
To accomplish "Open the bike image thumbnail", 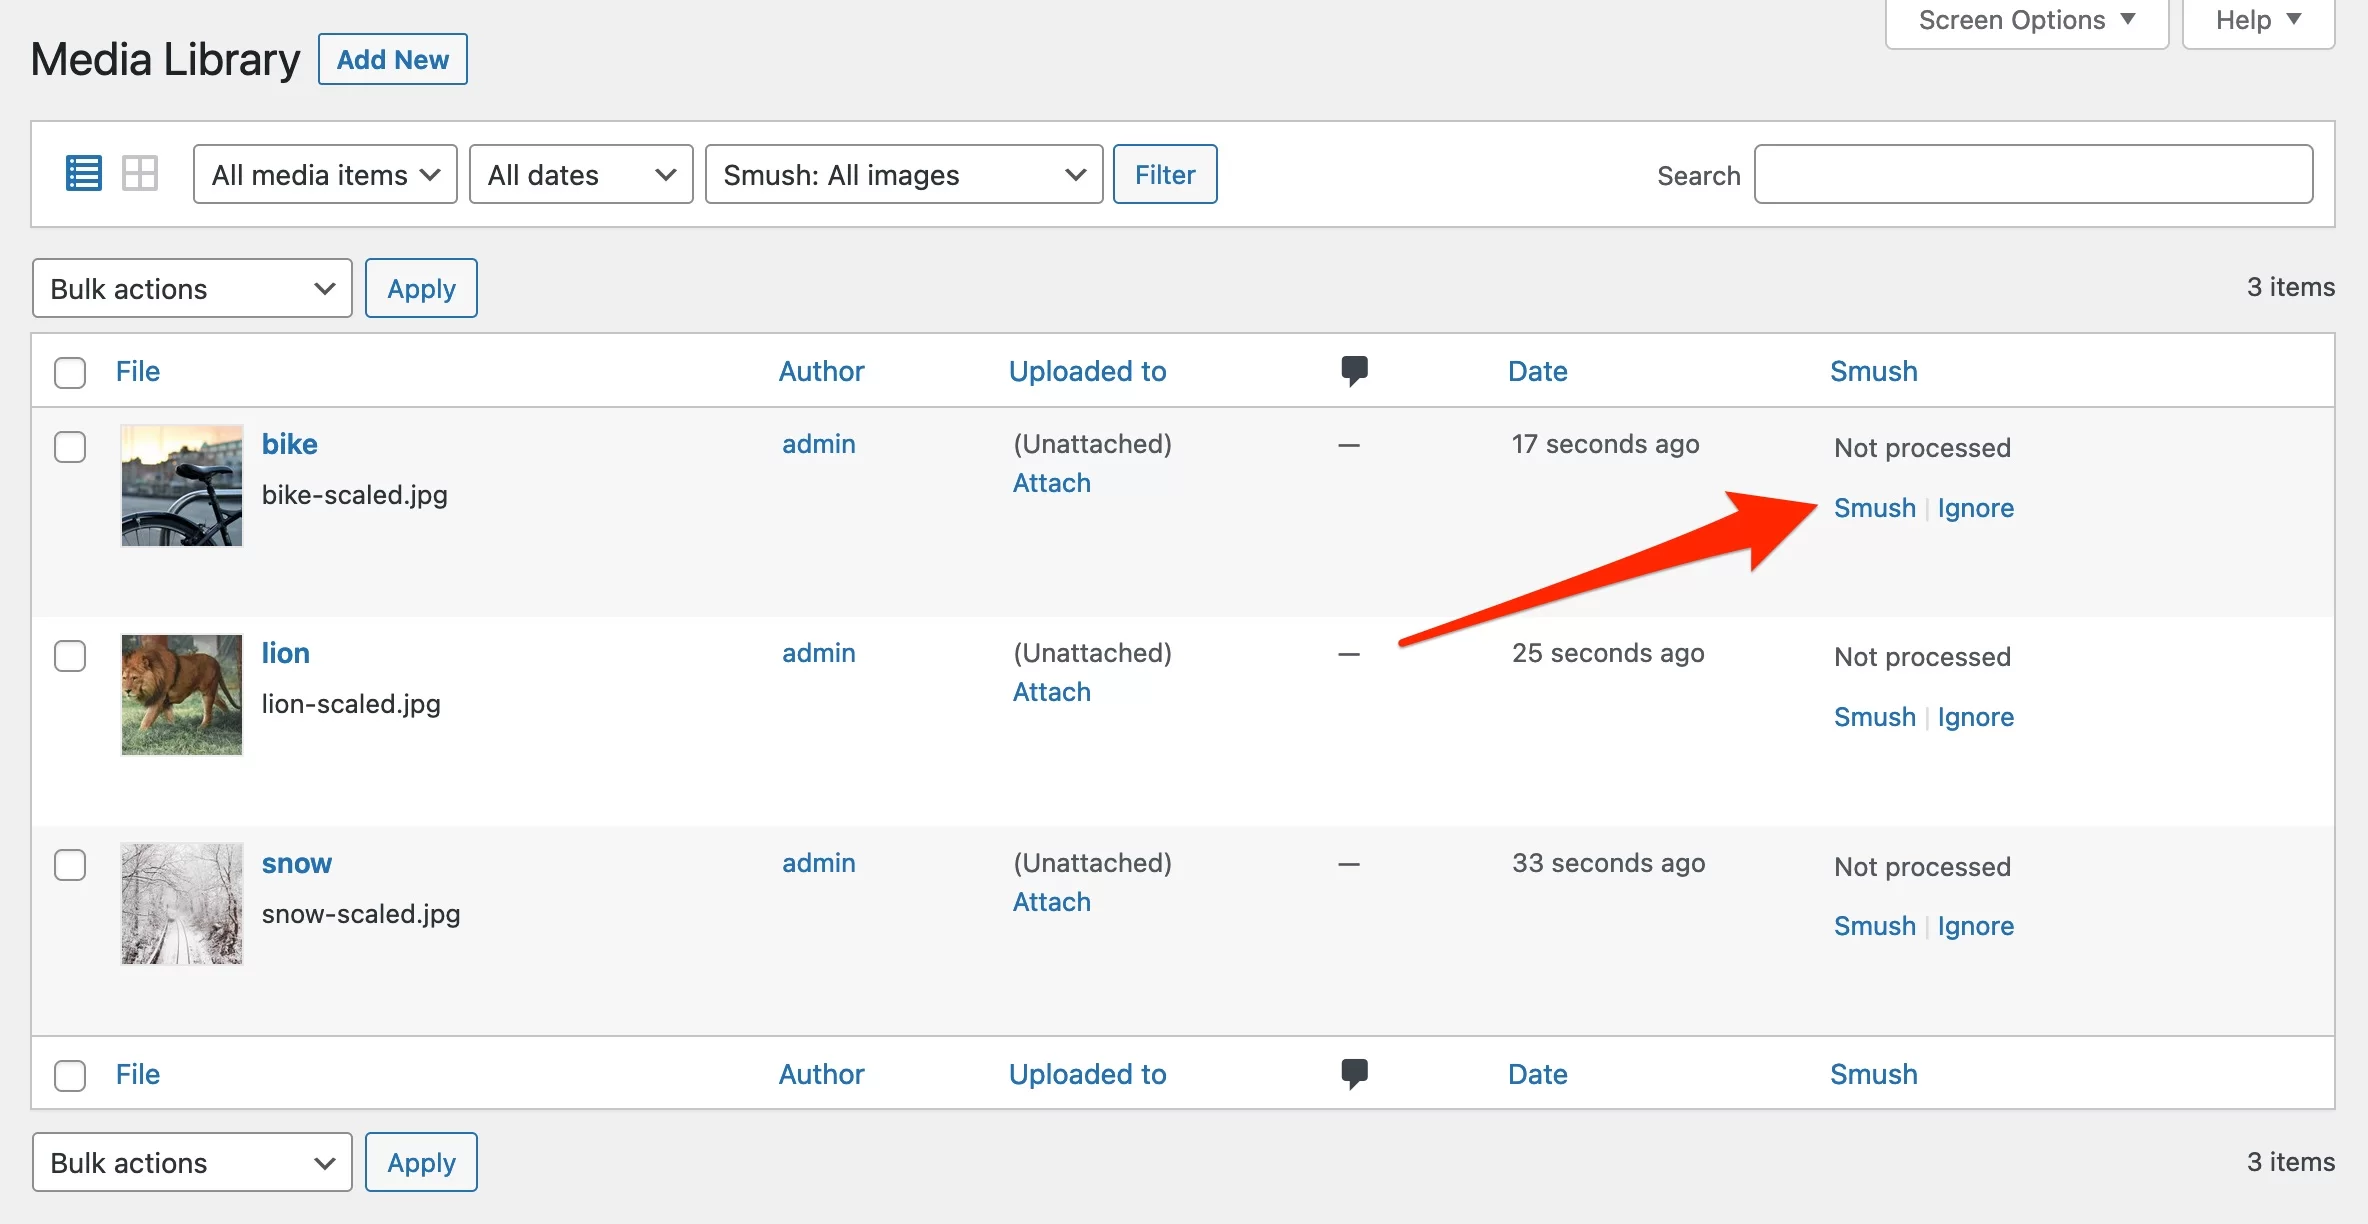I will pos(180,486).
